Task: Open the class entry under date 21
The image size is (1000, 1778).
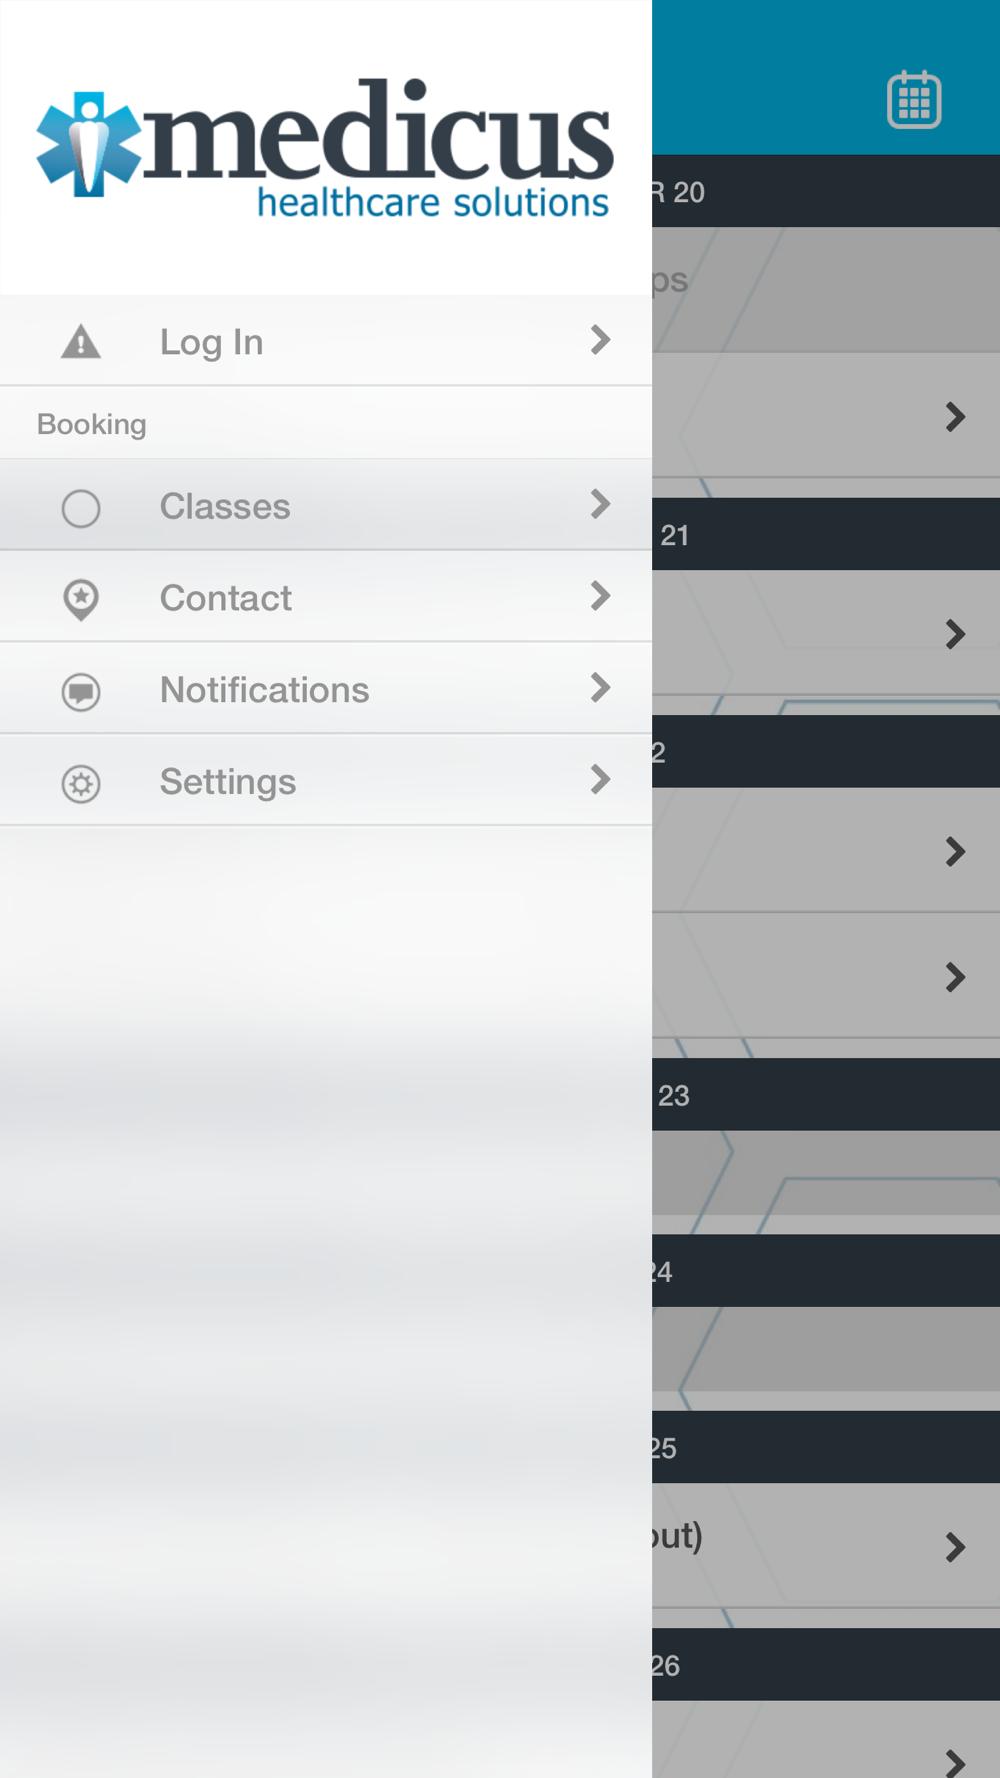Action: click(826, 633)
